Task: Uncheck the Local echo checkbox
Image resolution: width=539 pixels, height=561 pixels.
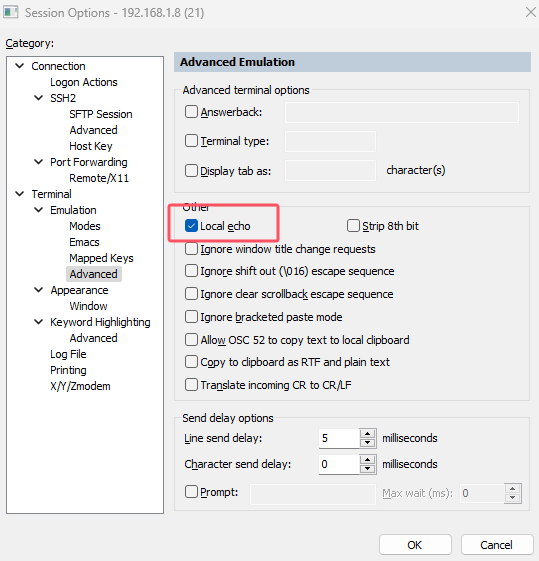Action: (x=191, y=226)
